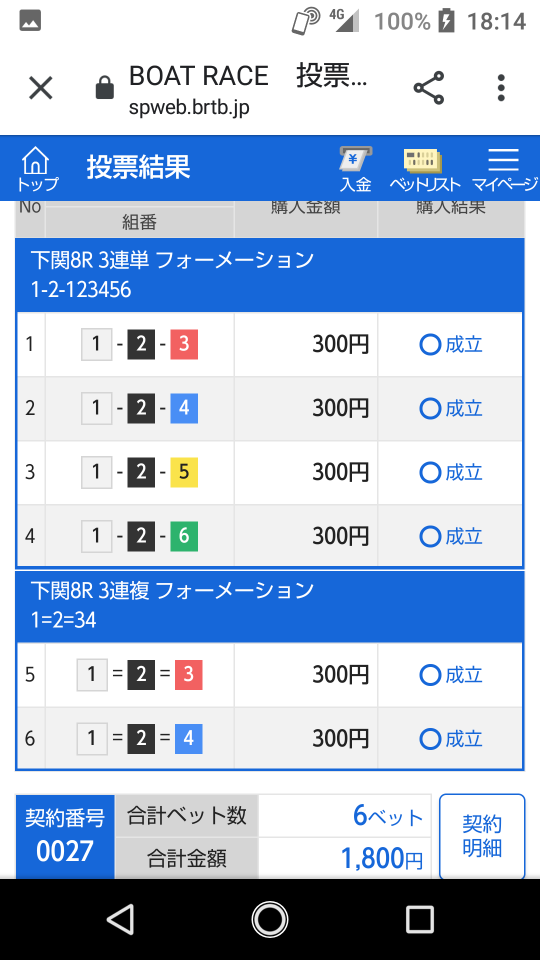
Task: Close the browser tab with X
Action: coord(41,88)
